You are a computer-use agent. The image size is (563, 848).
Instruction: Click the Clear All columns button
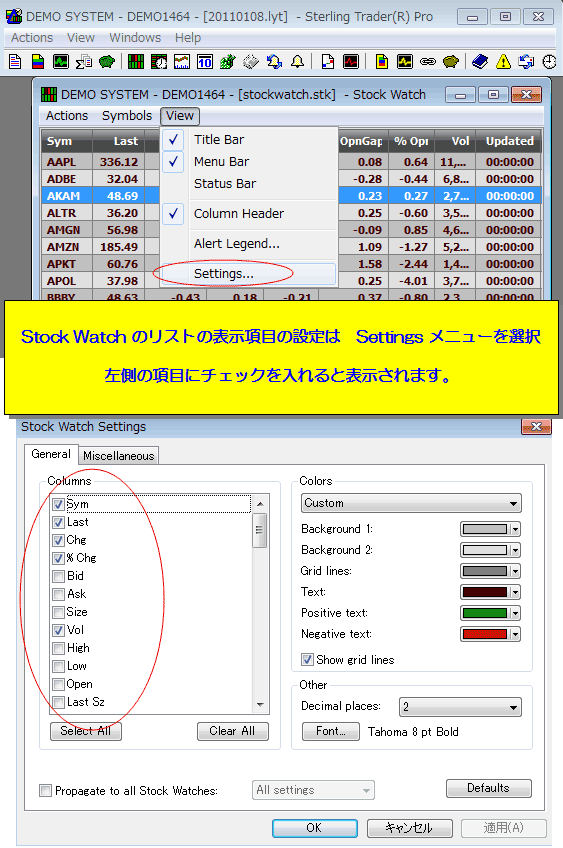coord(232,731)
